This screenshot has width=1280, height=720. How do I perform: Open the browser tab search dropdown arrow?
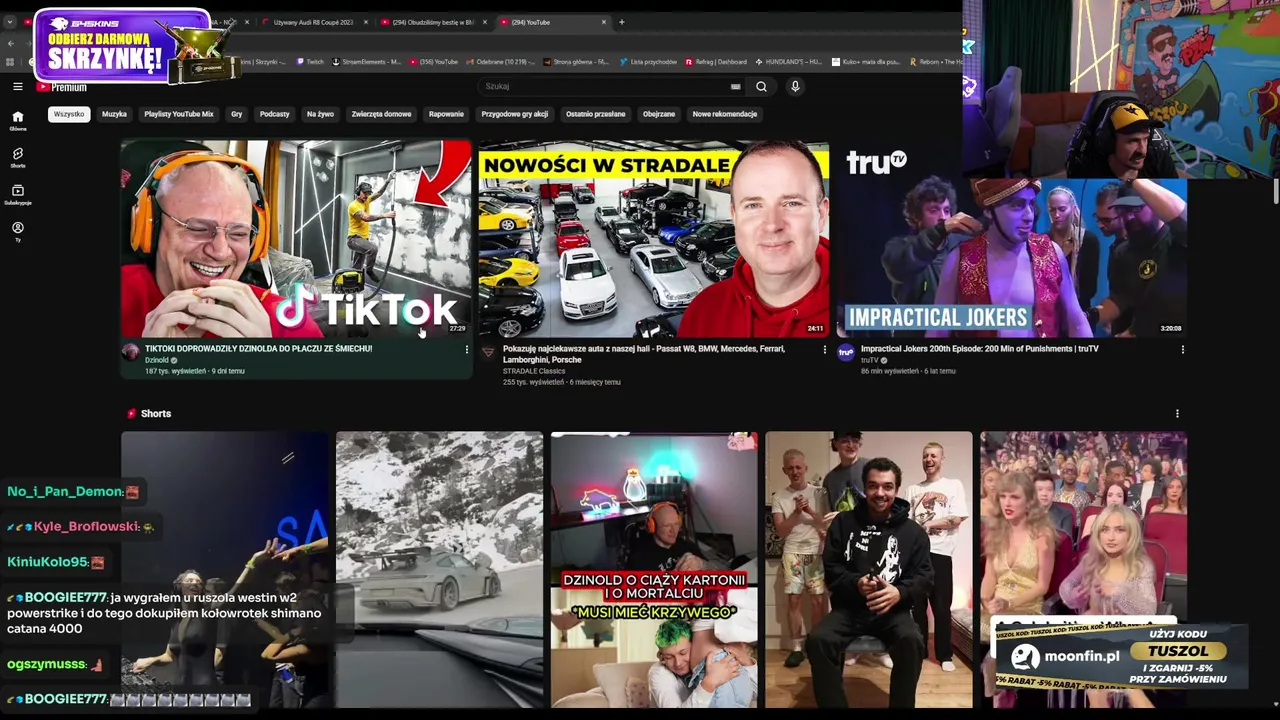10,22
